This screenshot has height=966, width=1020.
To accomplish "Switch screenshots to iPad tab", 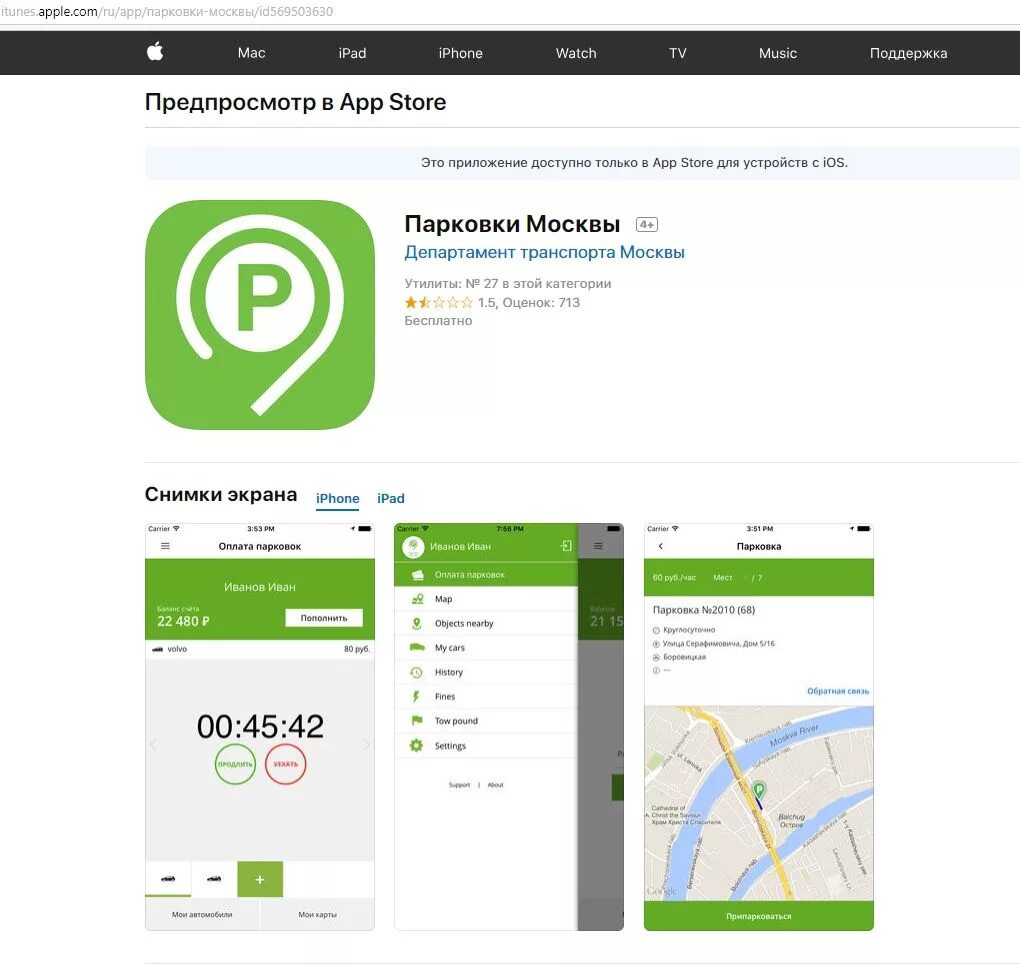I will coord(390,498).
